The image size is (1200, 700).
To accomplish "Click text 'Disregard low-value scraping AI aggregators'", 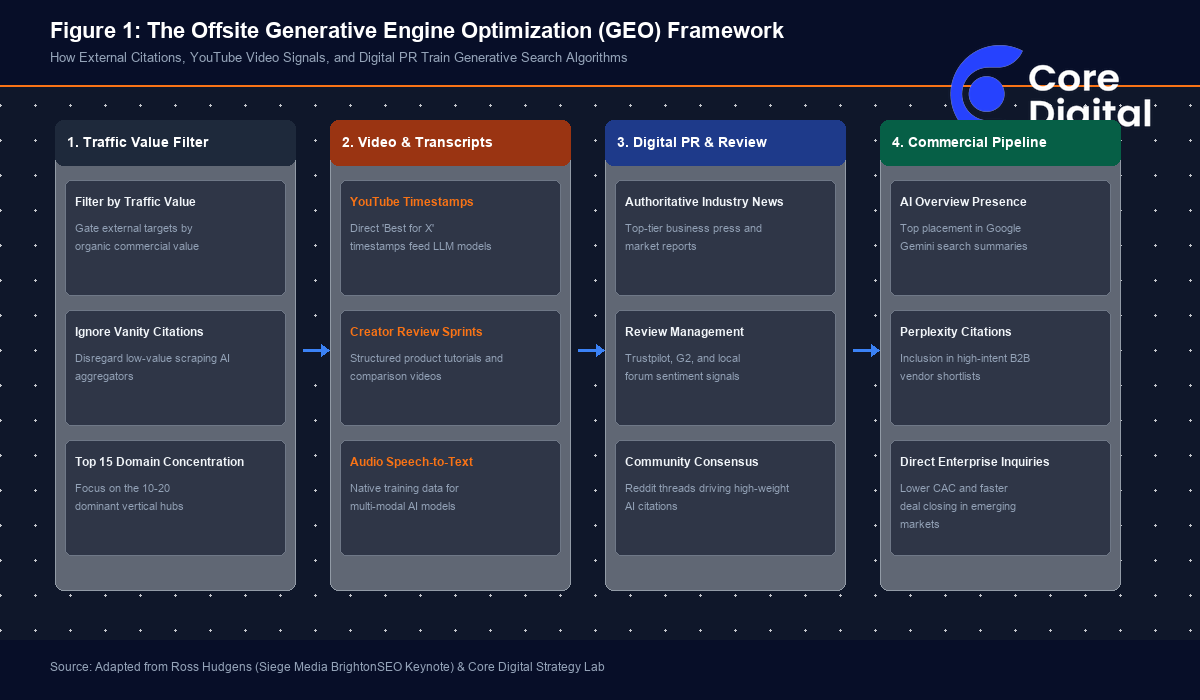I will pos(153,367).
